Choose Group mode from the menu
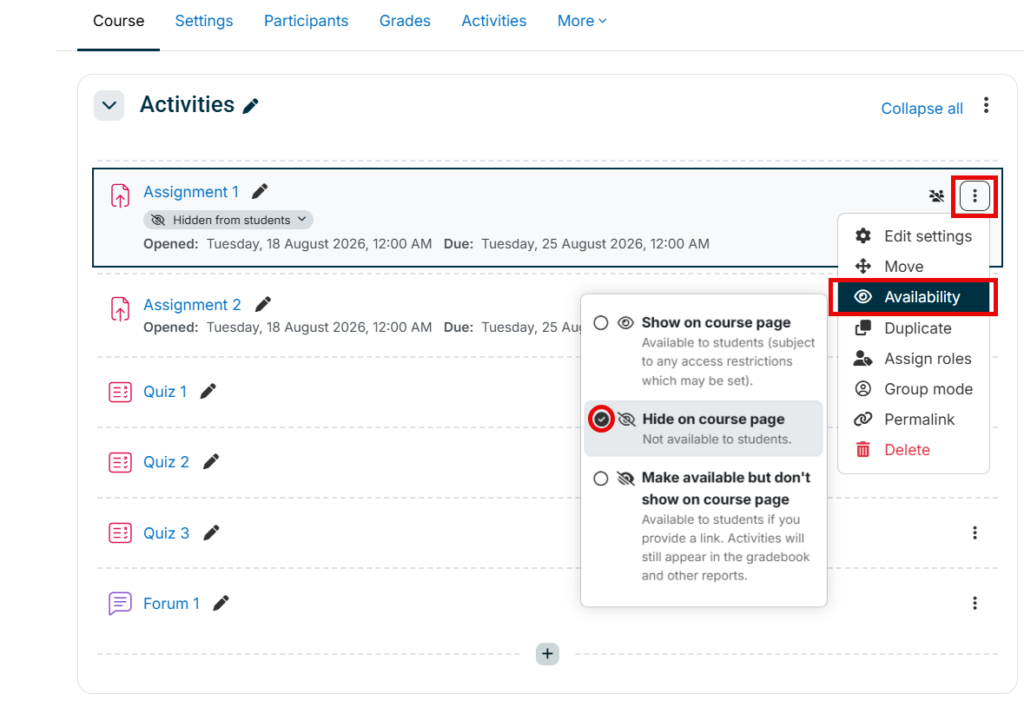This screenshot has width=1024, height=701. (x=913, y=389)
